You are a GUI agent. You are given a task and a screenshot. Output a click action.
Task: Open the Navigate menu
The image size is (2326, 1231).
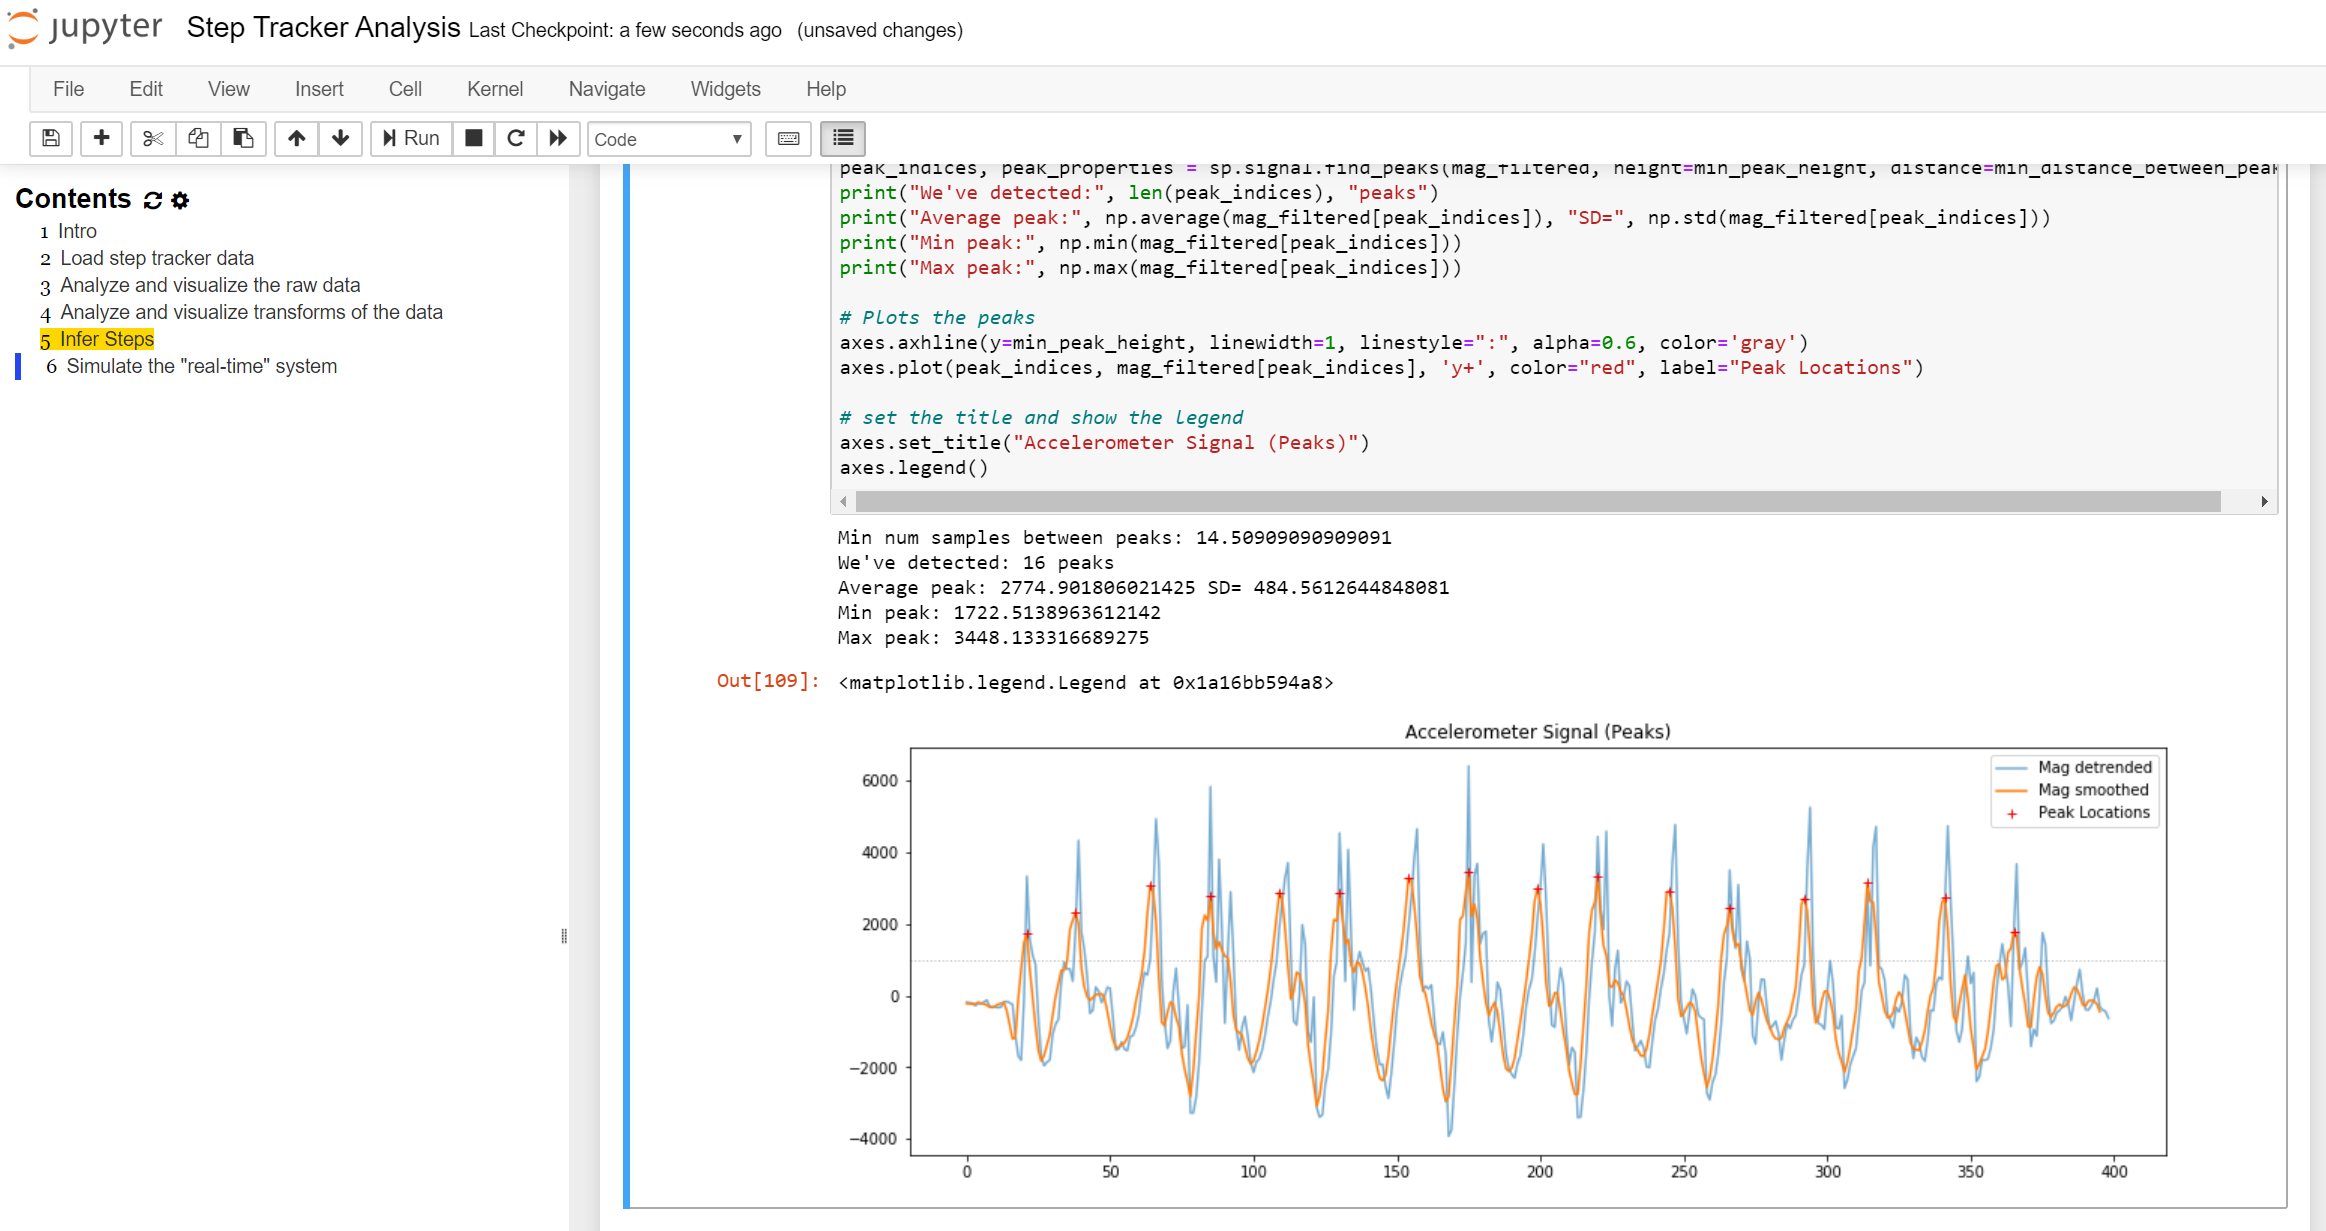pyautogui.click(x=607, y=89)
